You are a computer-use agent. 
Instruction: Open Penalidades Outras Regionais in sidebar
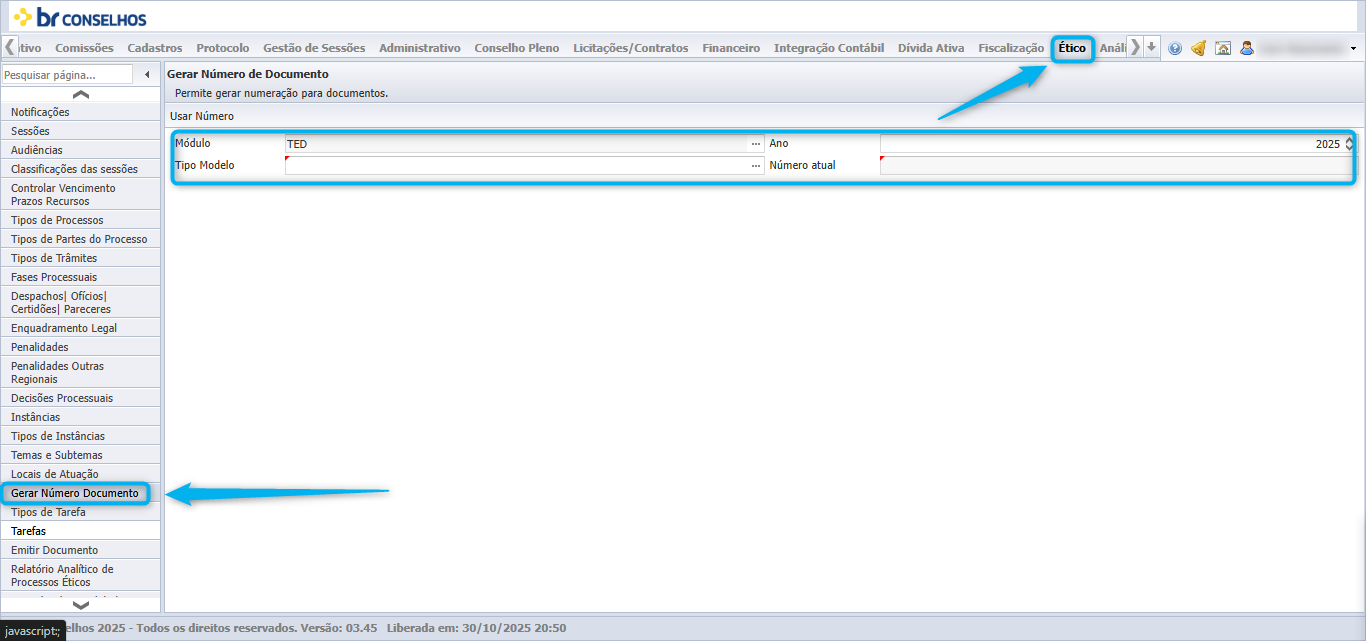click(x=80, y=373)
